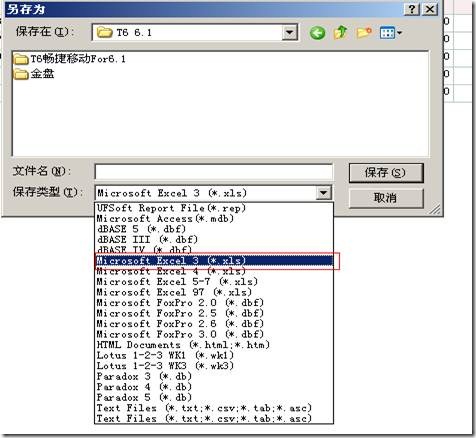Choose Lotus 1-2-3 WK3 (*.wk3)
Image resolution: width=476 pixels, height=438 pixels.
[214, 366]
